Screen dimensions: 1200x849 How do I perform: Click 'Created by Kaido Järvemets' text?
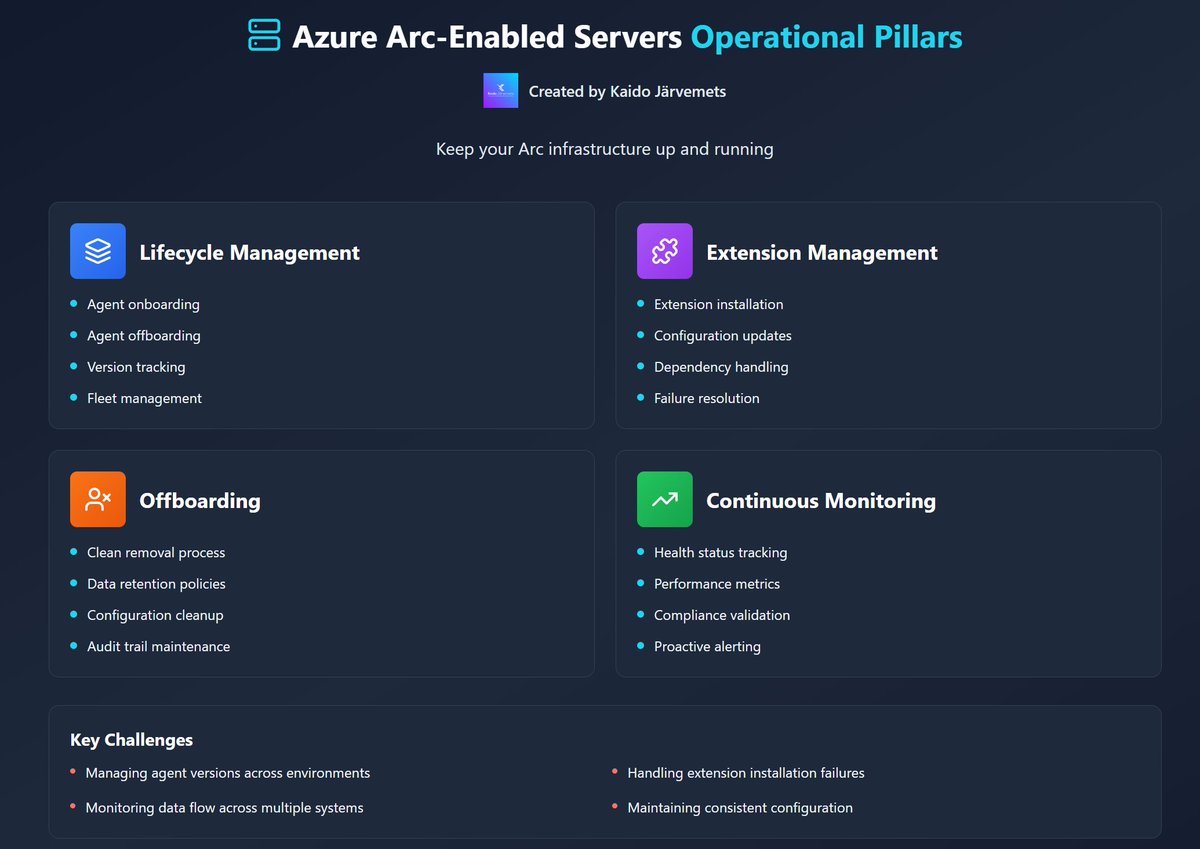[627, 91]
